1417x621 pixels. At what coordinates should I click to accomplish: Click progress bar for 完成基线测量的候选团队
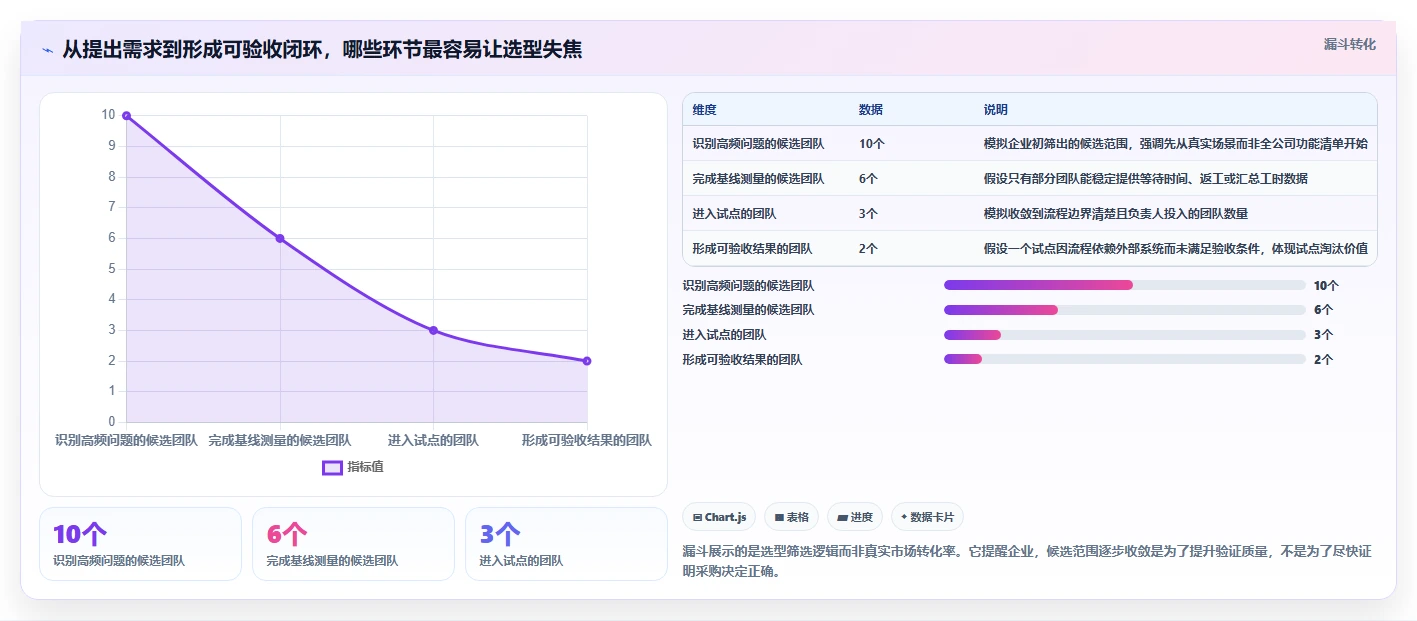click(1125, 310)
